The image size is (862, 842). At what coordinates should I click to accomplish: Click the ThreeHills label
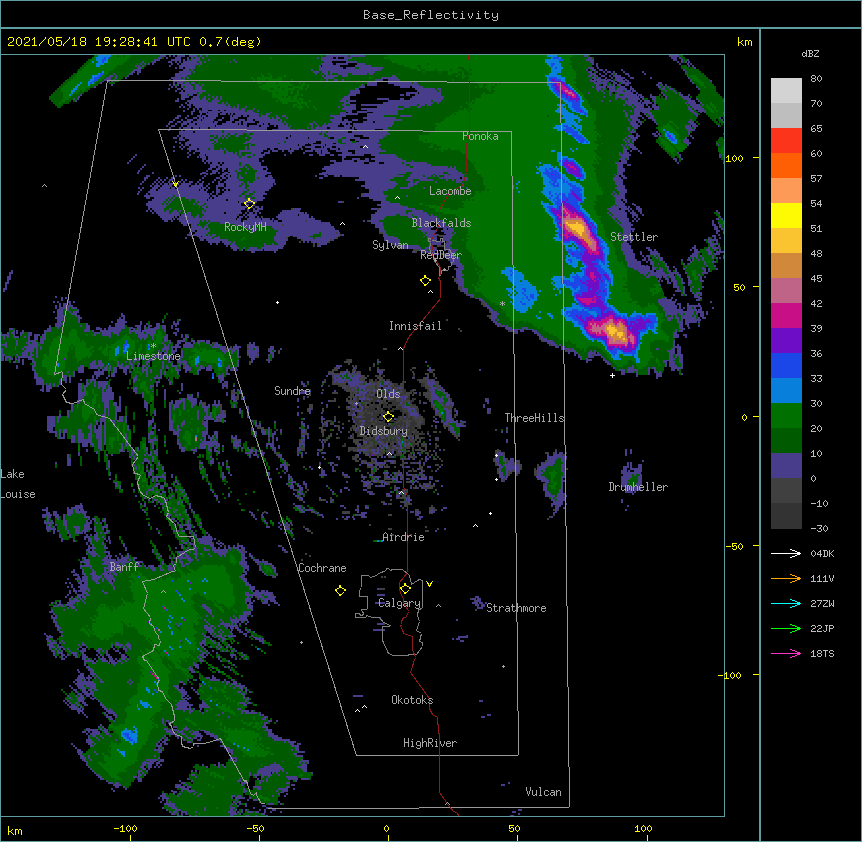pyautogui.click(x=534, y=418)
